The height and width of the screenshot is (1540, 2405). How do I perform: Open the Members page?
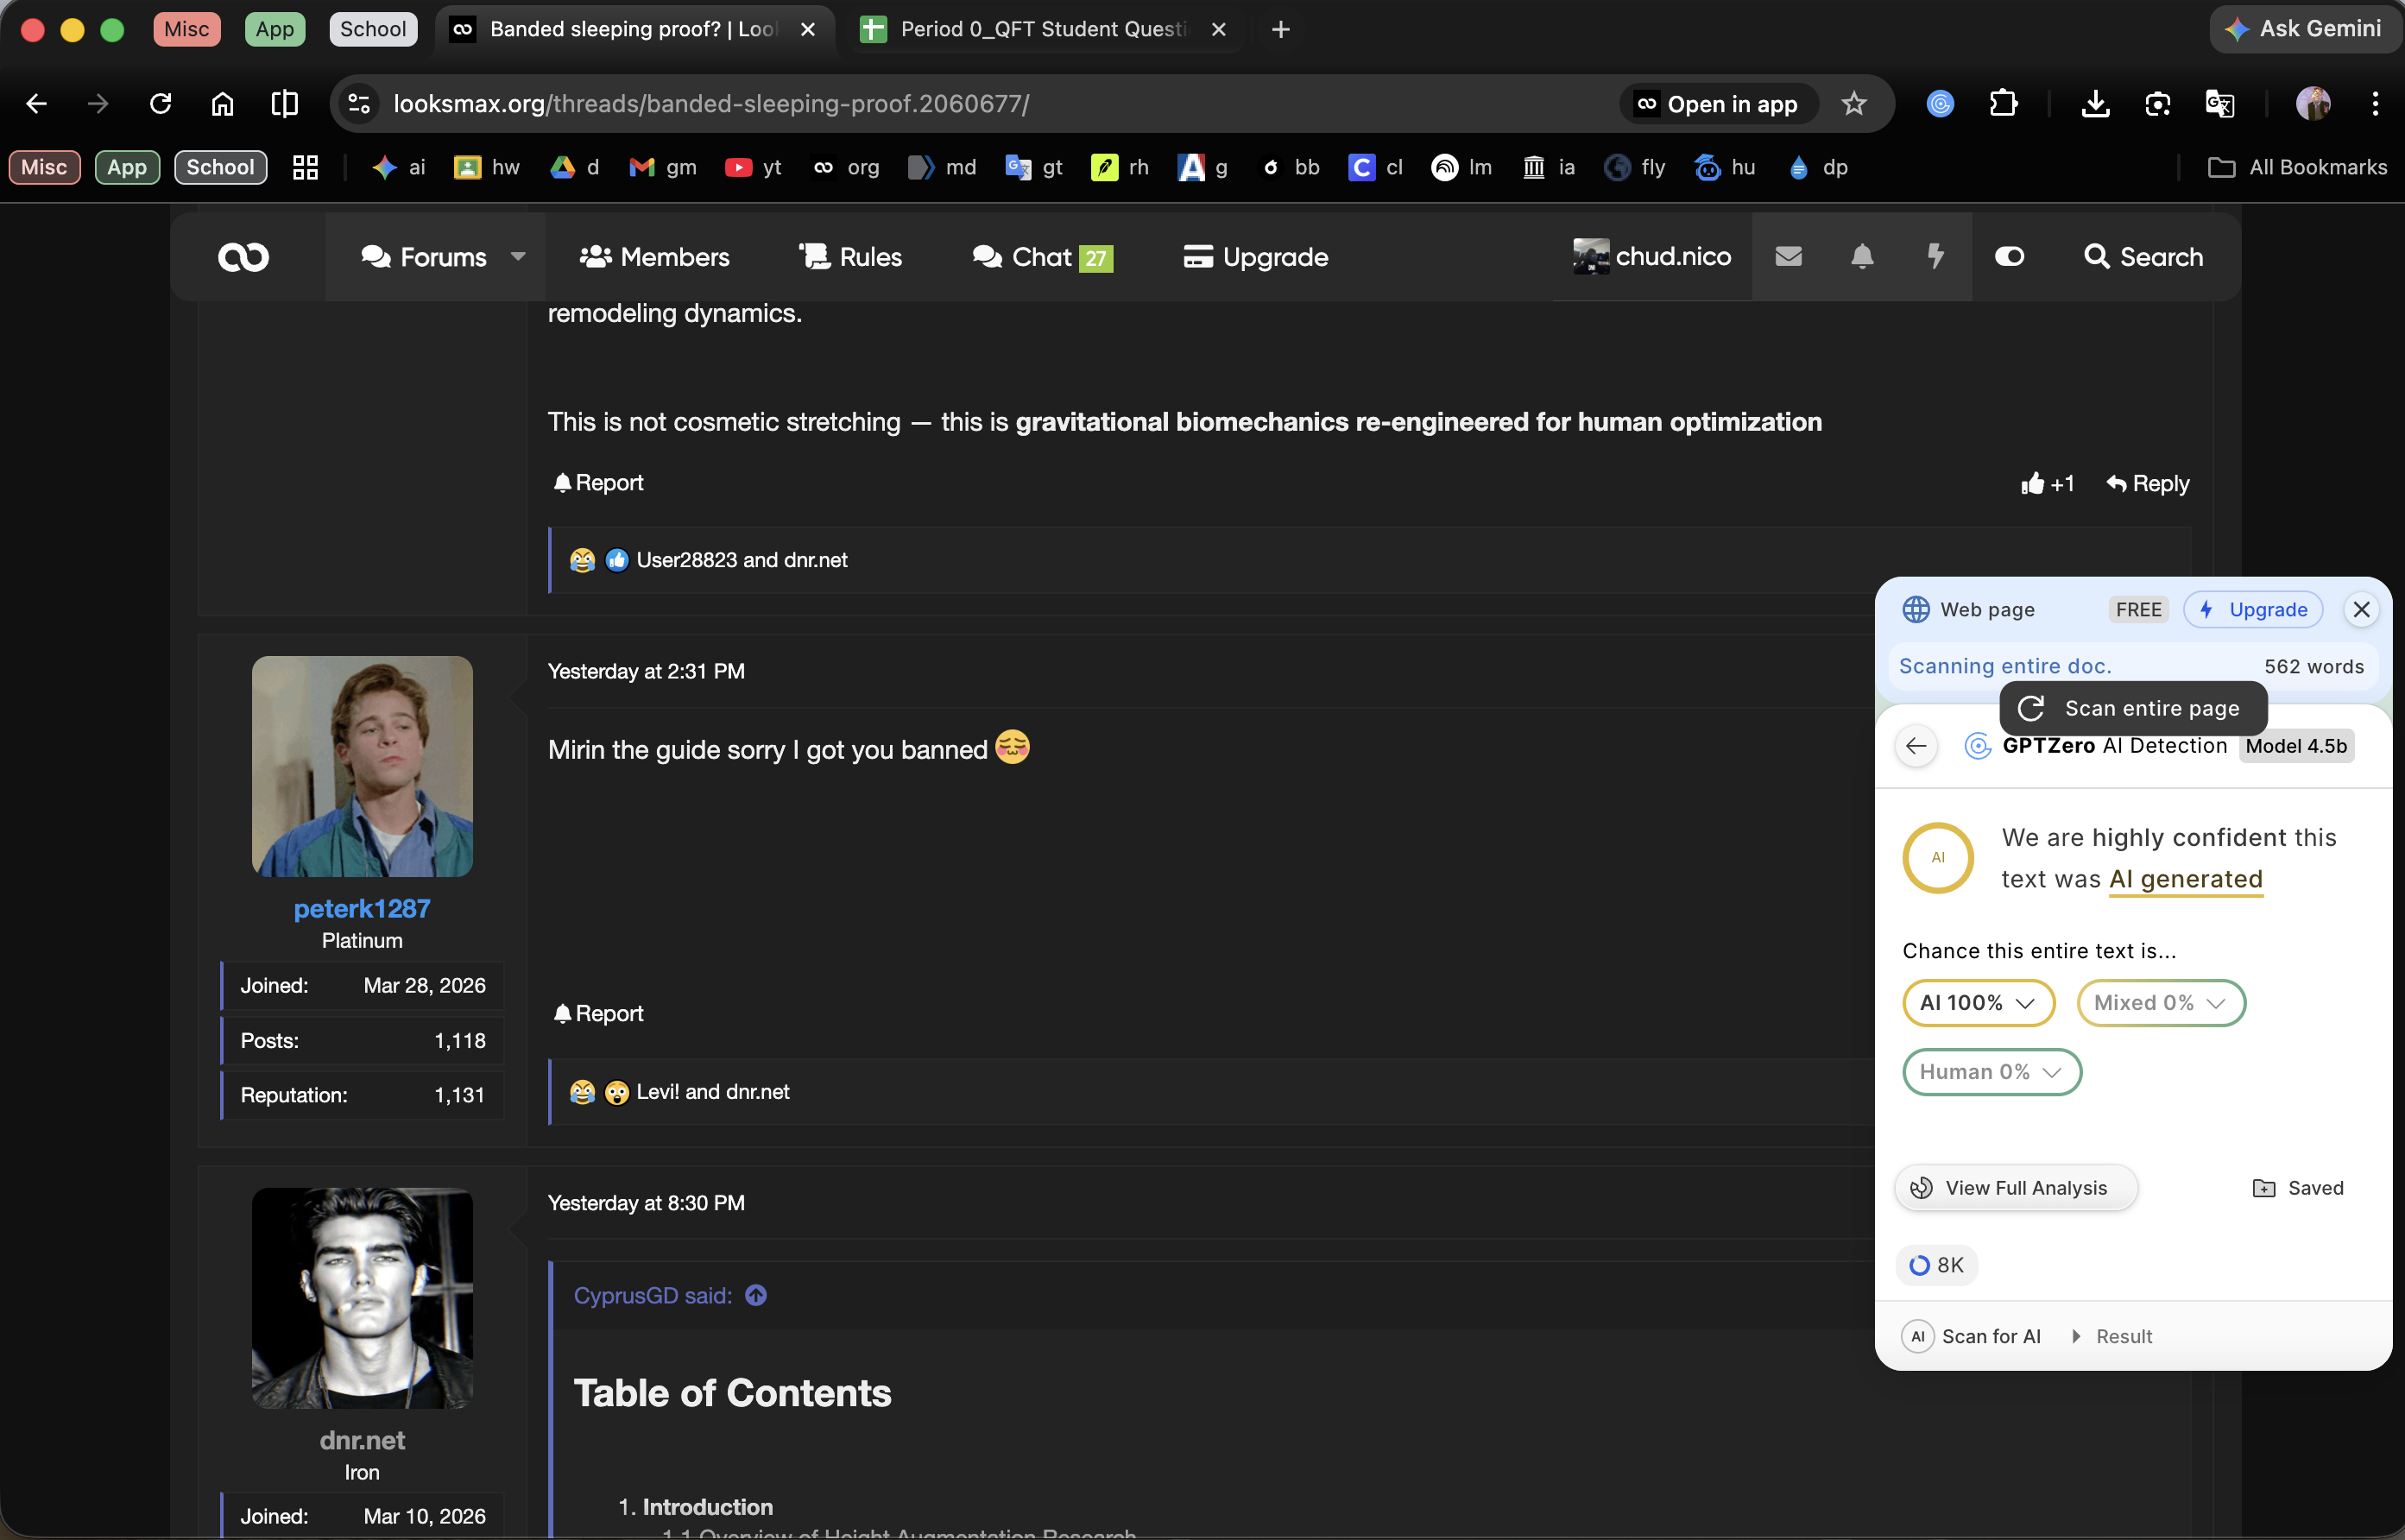pyautogui.click(x=654, y=256)
